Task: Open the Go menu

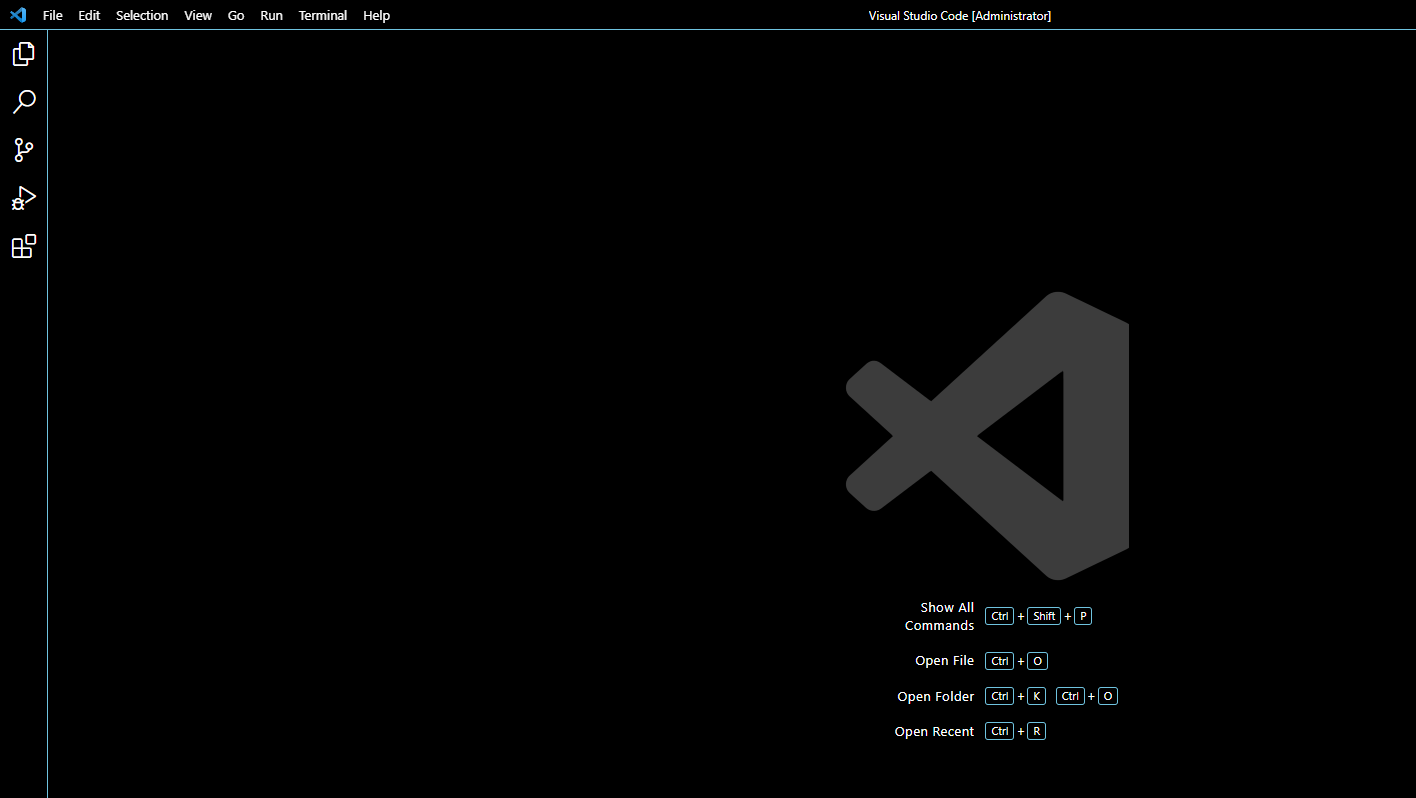Action: [x=236, y=15]
